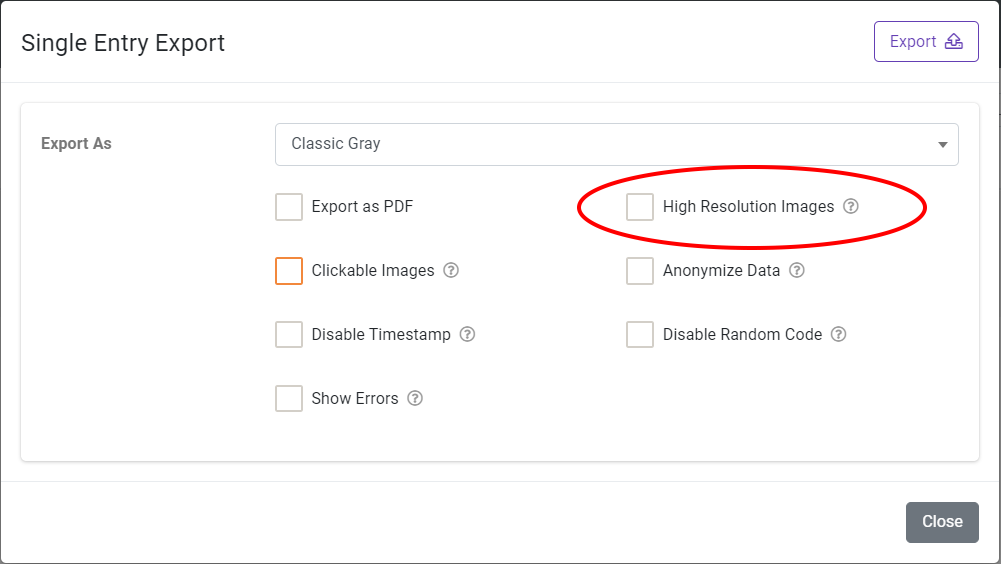1001x564 pixels.
Task: Click the arrow of the Export As dropdown
Action: coord(942,145)
